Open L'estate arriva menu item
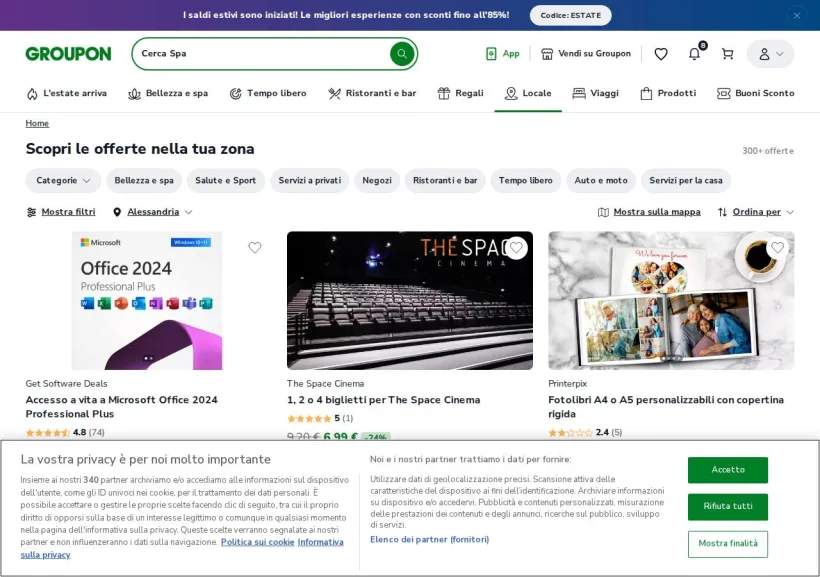Image resolution: width=820 pixels, height=577 pixels. coord(66,93)
